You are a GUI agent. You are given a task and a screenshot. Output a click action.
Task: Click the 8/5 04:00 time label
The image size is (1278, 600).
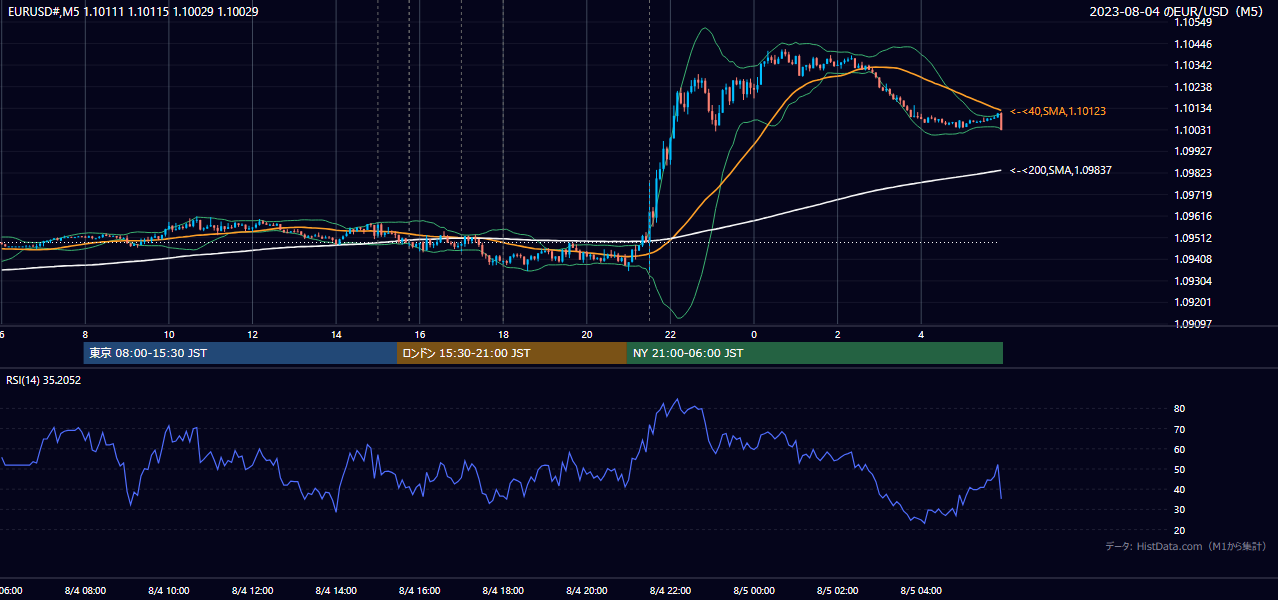pyautogui.click(x=922, y=590)
